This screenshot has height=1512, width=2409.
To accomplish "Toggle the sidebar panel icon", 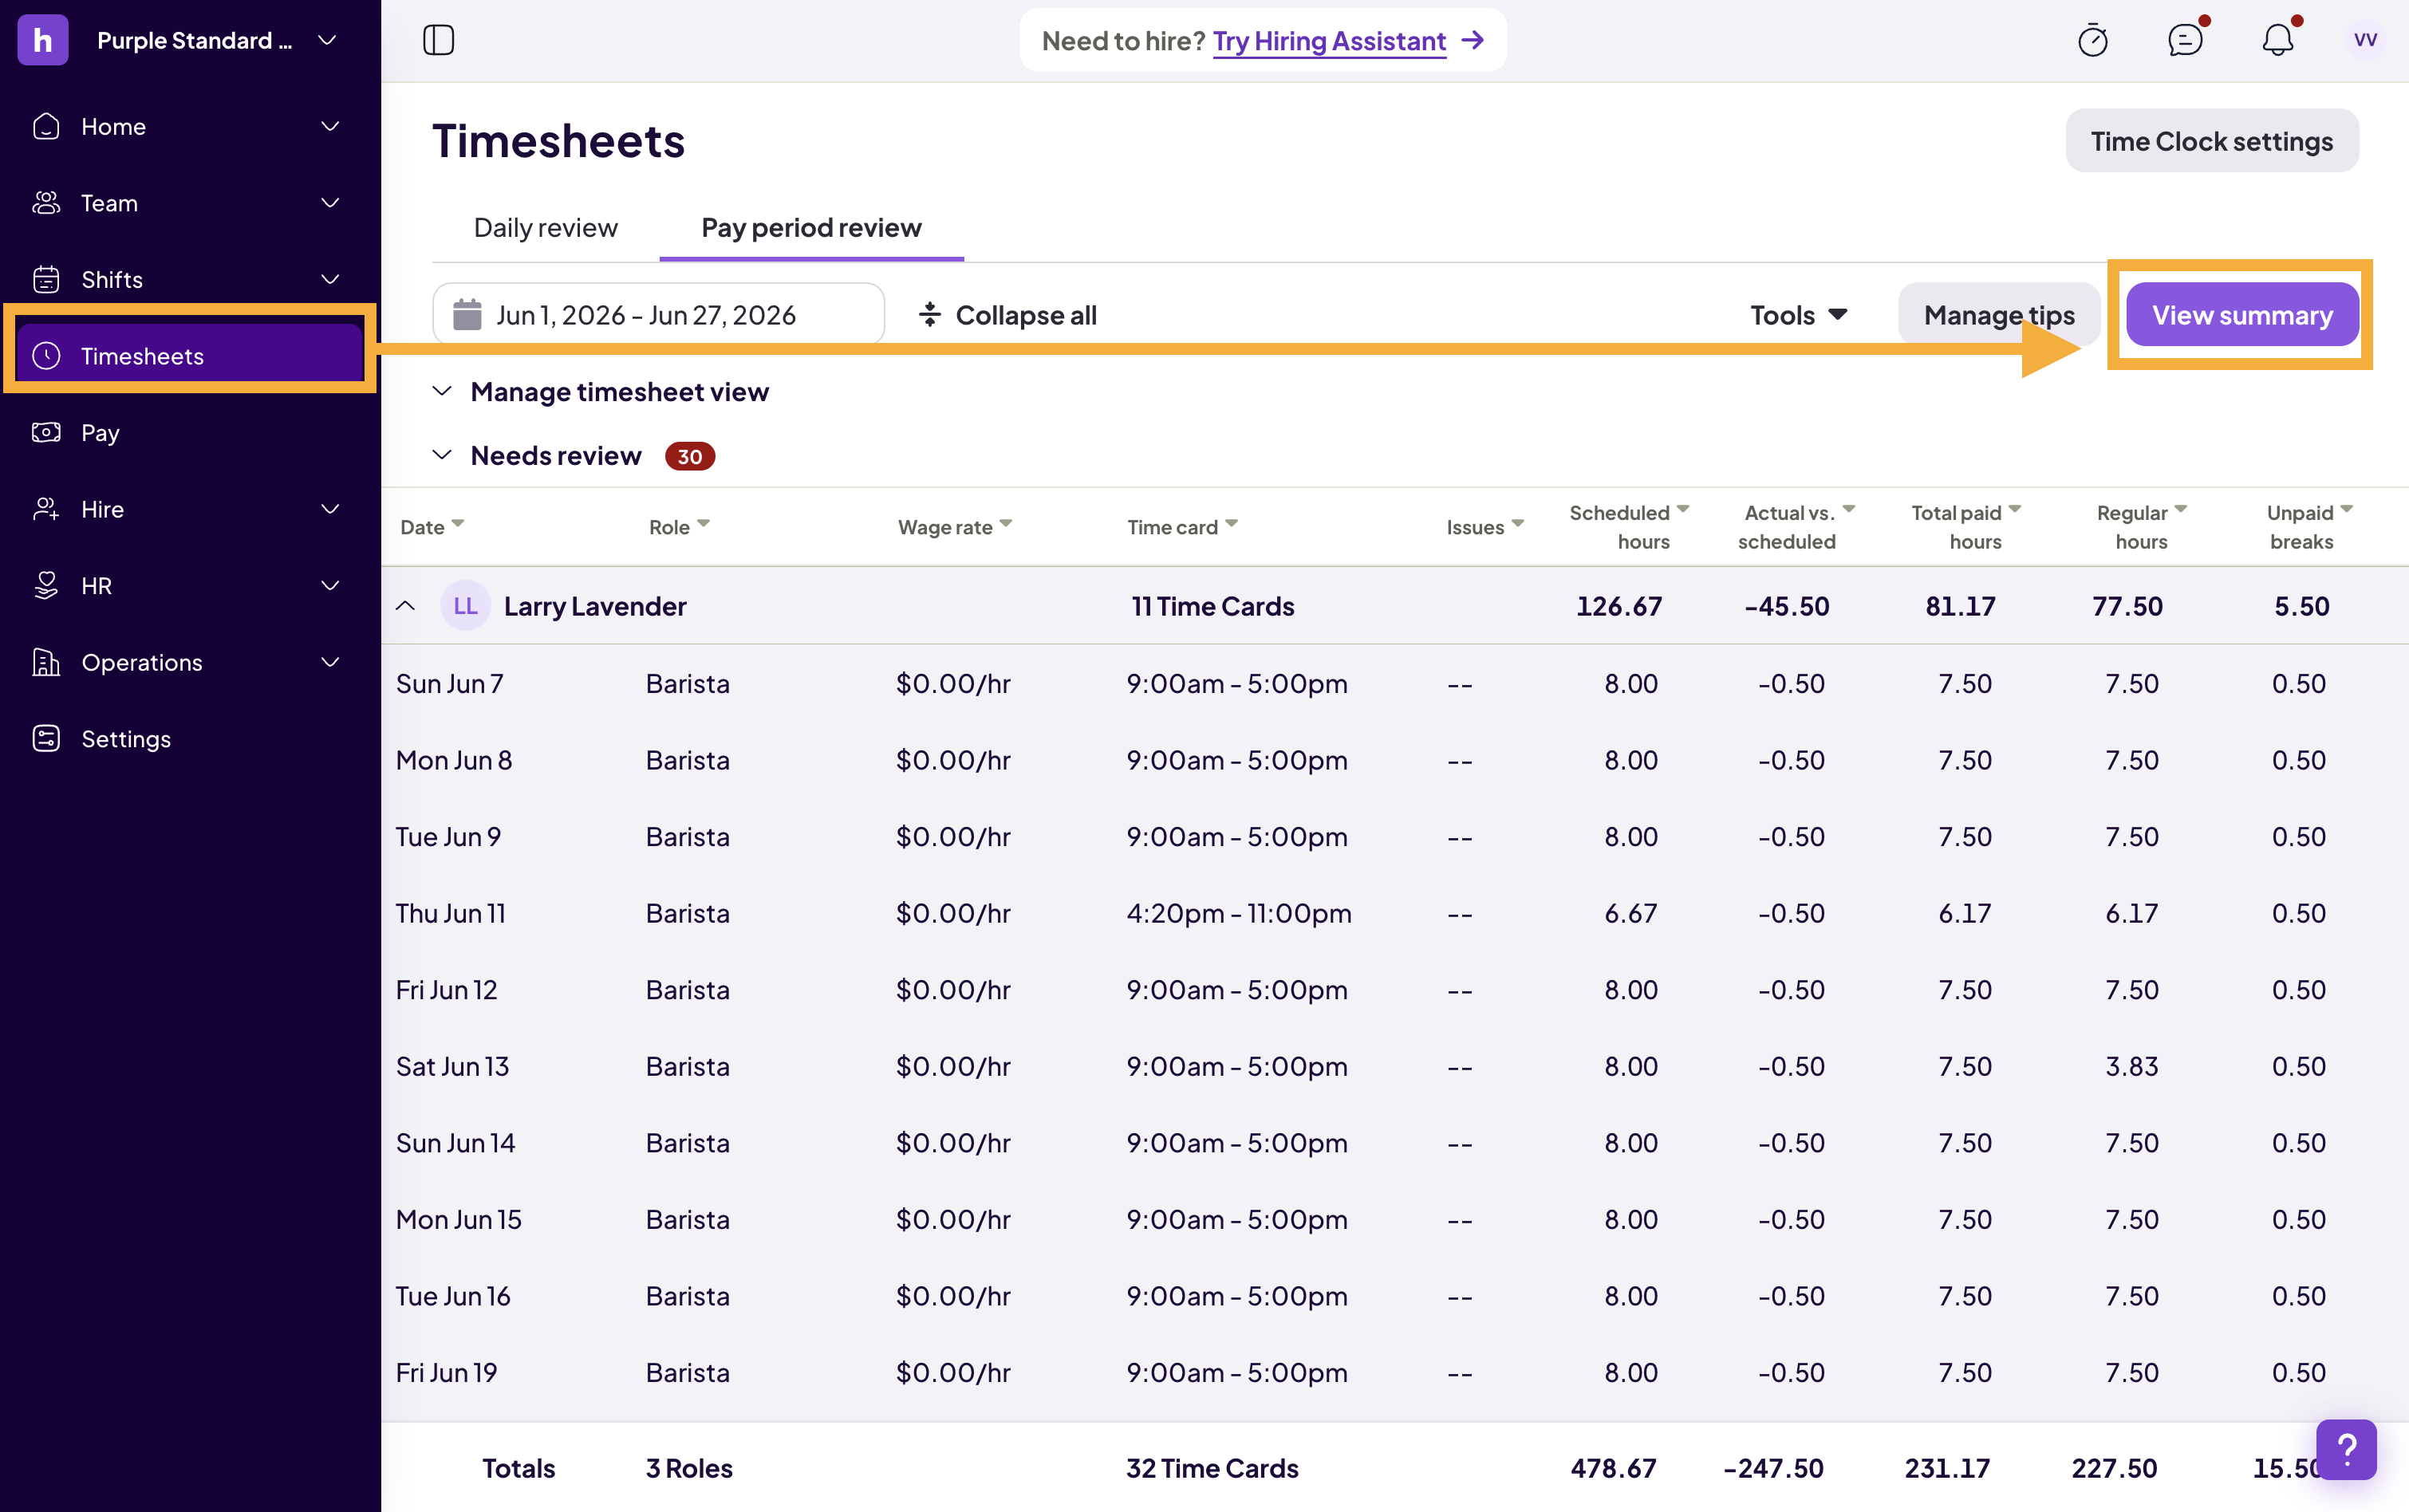I will pyautogui.click(x=438, y=40).
